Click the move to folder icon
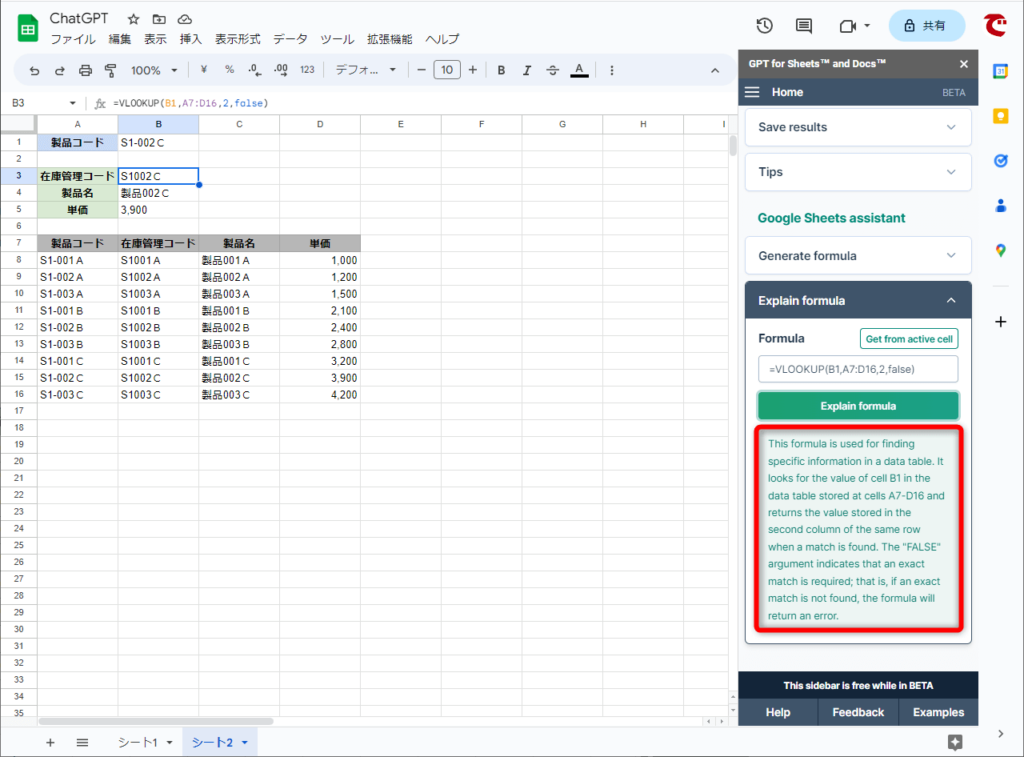 point(159,20)
